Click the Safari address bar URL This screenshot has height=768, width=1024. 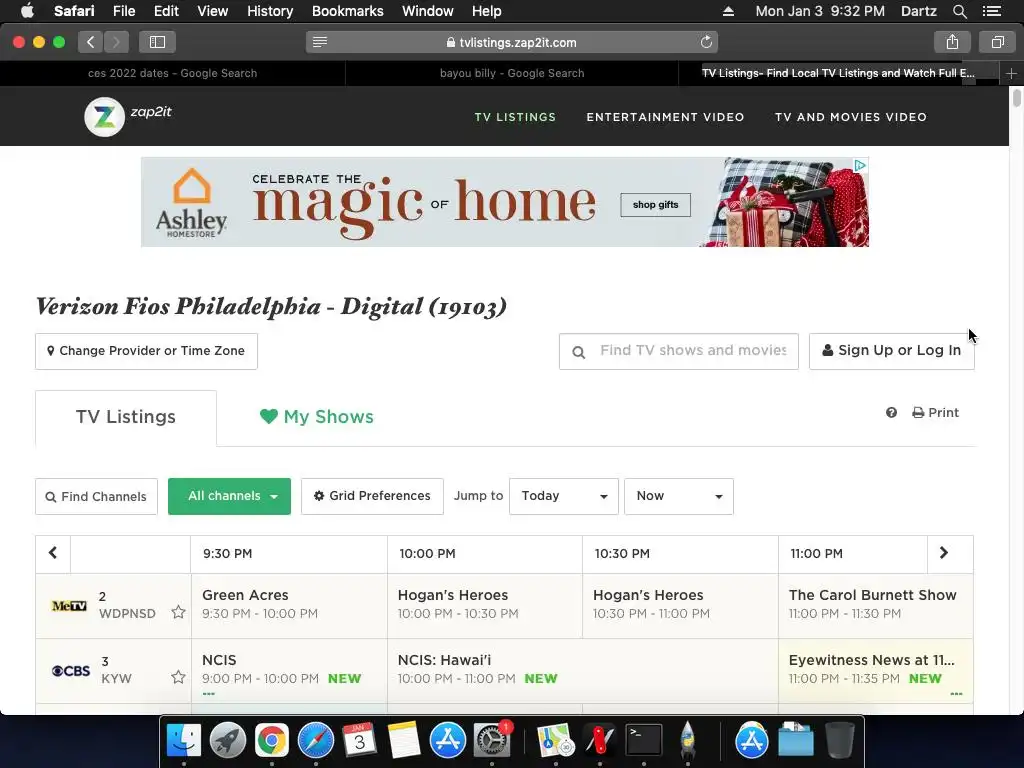512,42
